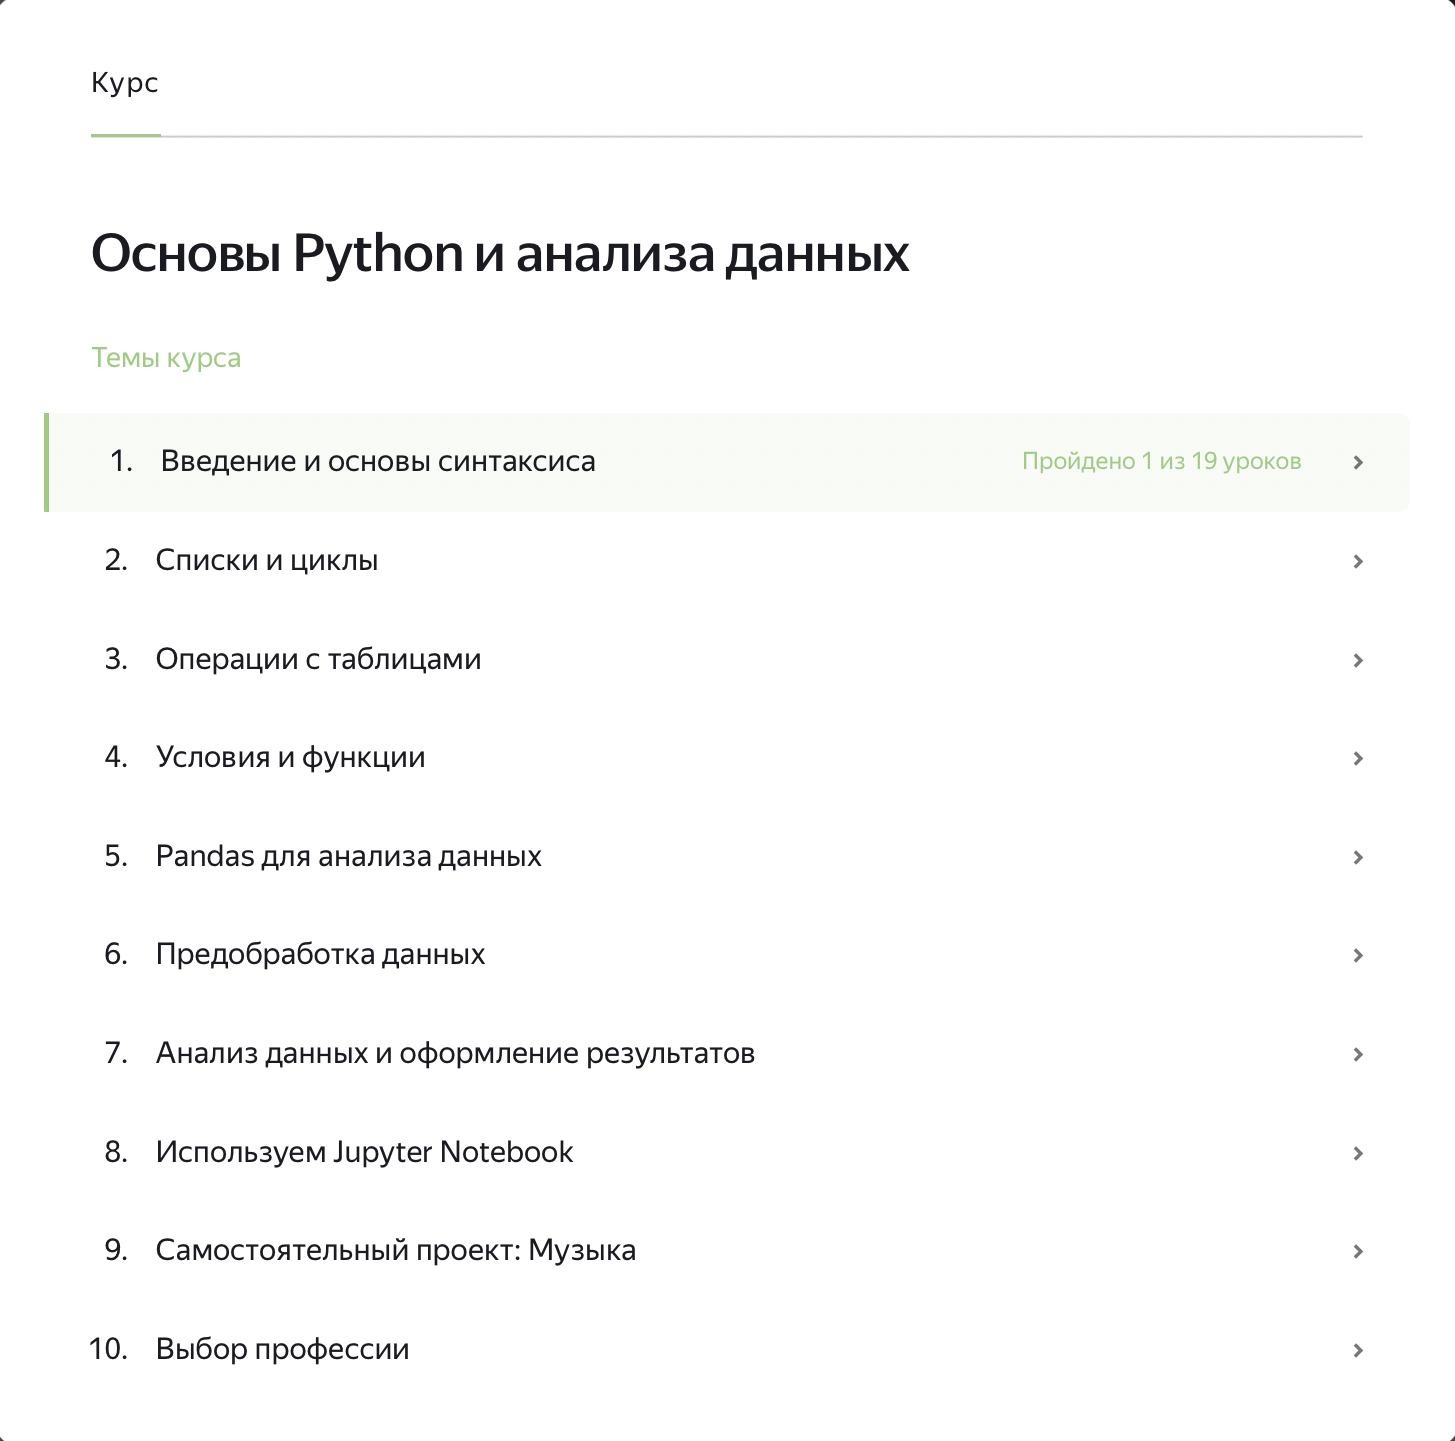The image size is (1455, 1441).
Task: Switch to the Курс tab
Action: click(x=125, y=82)
